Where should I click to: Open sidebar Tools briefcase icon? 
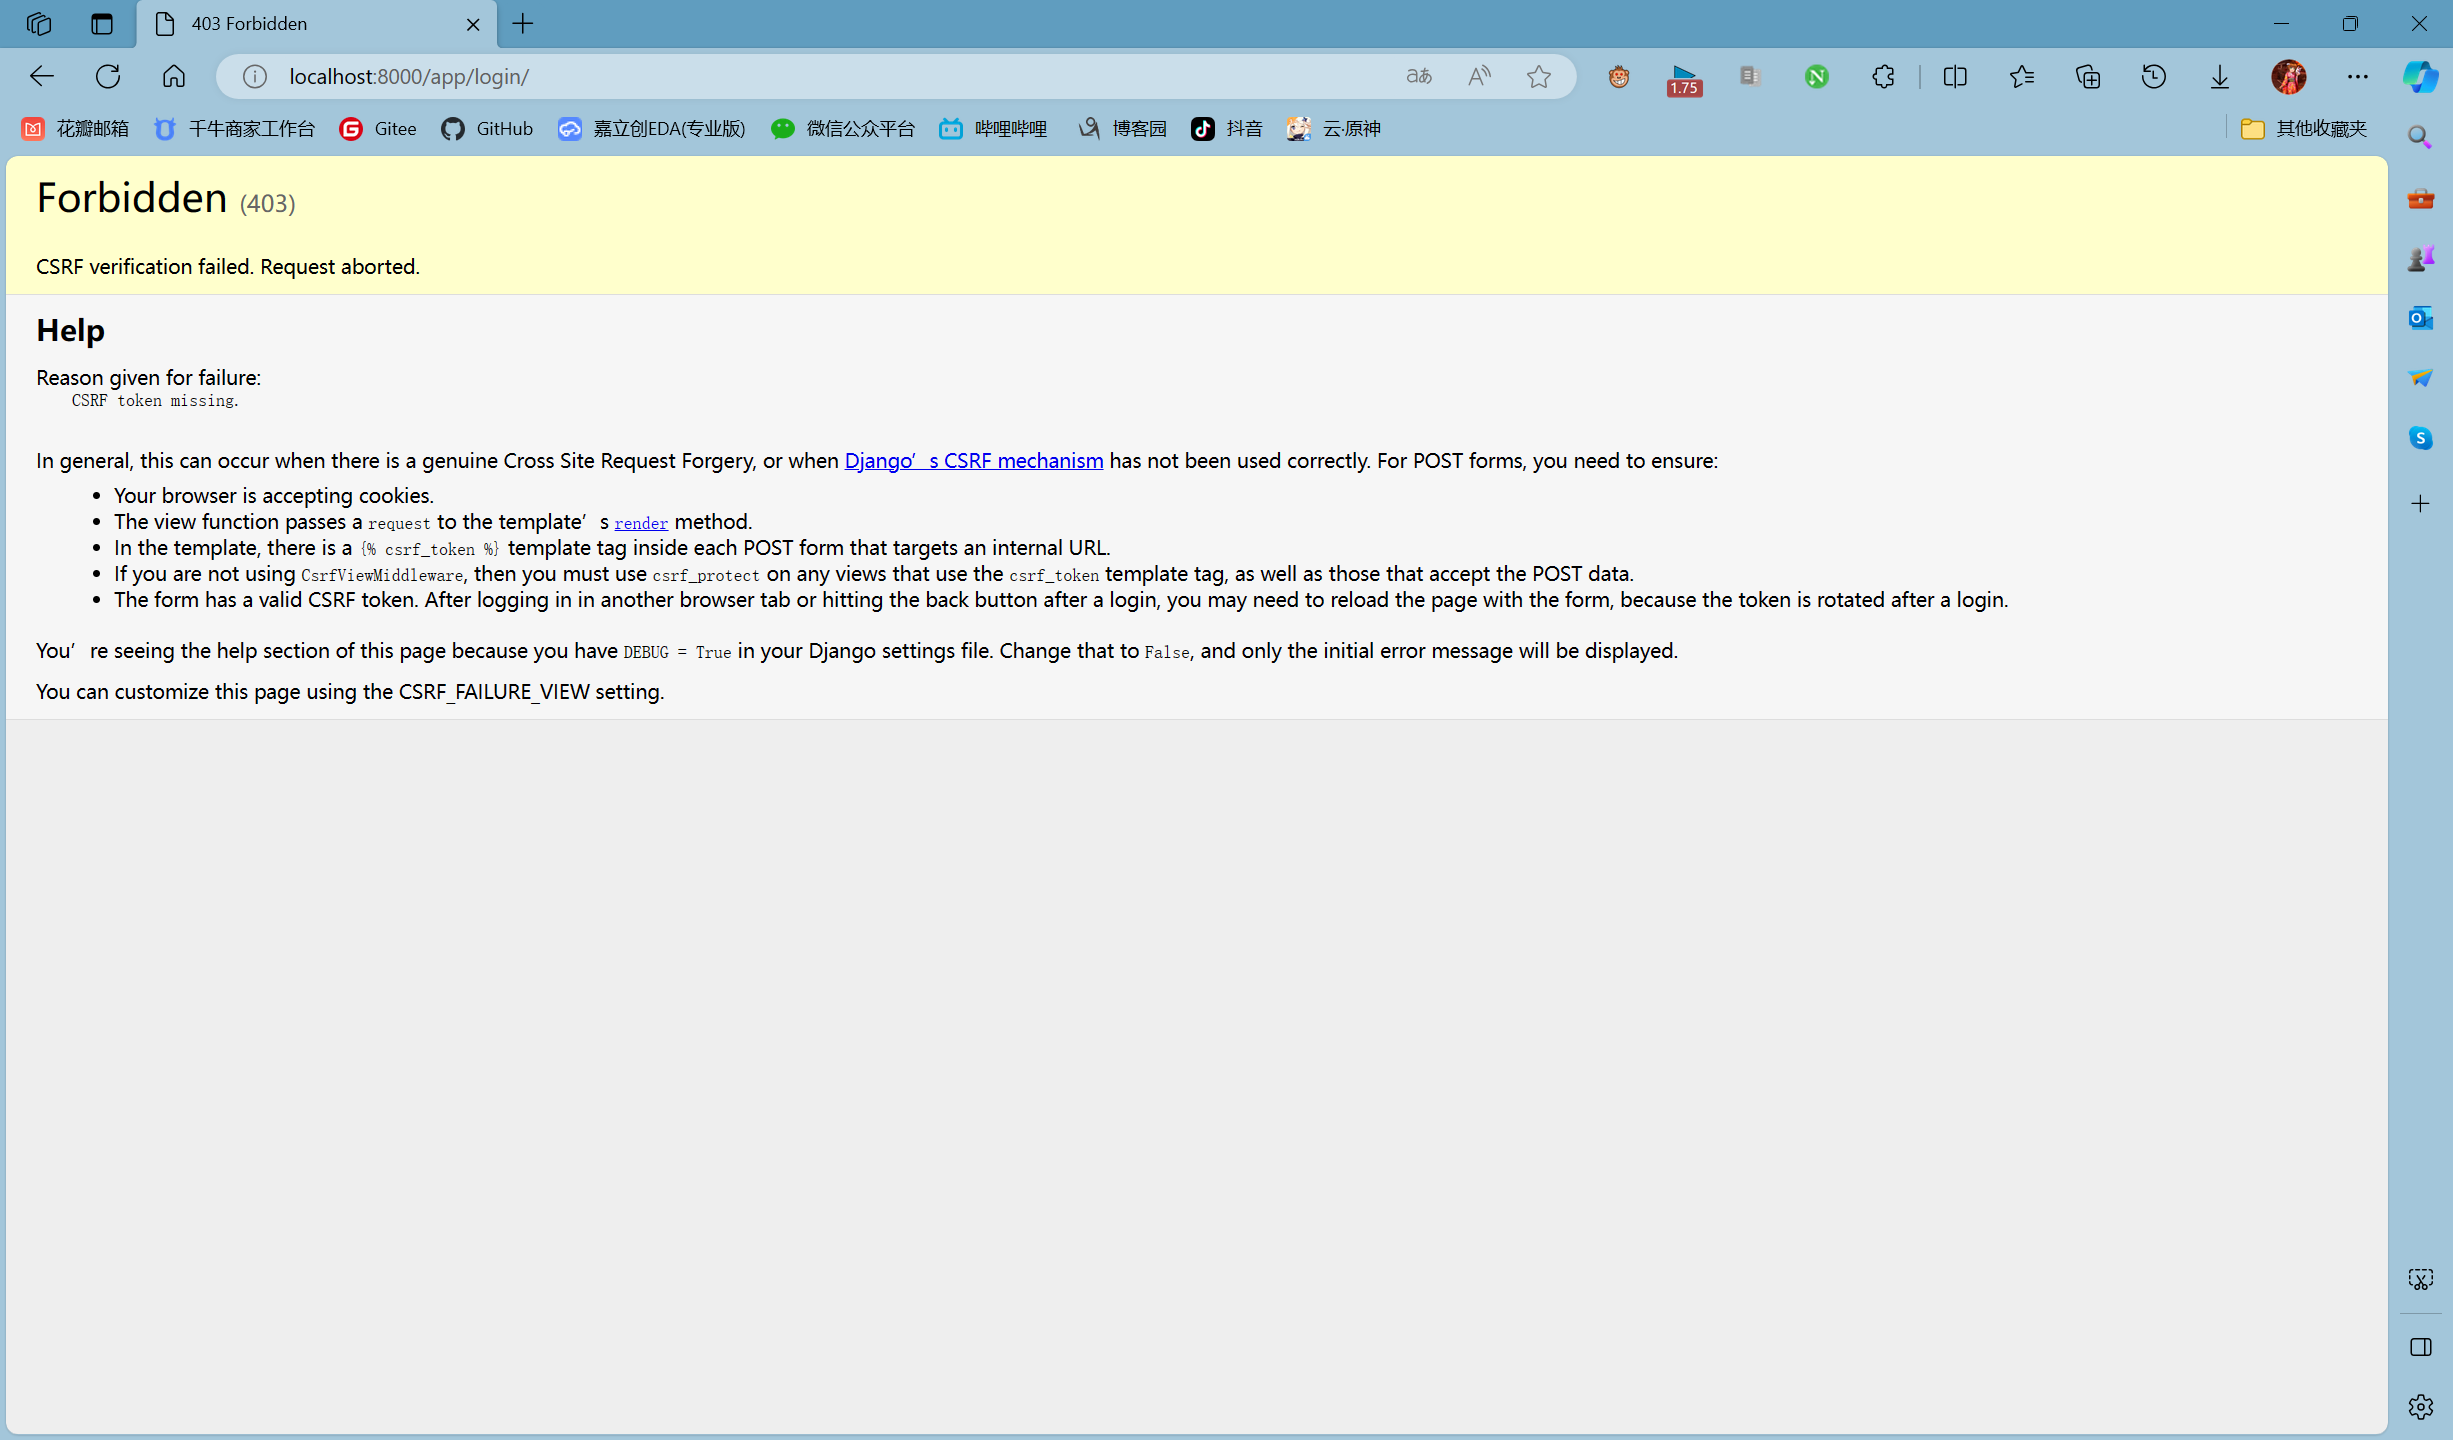pos(2420,198)
